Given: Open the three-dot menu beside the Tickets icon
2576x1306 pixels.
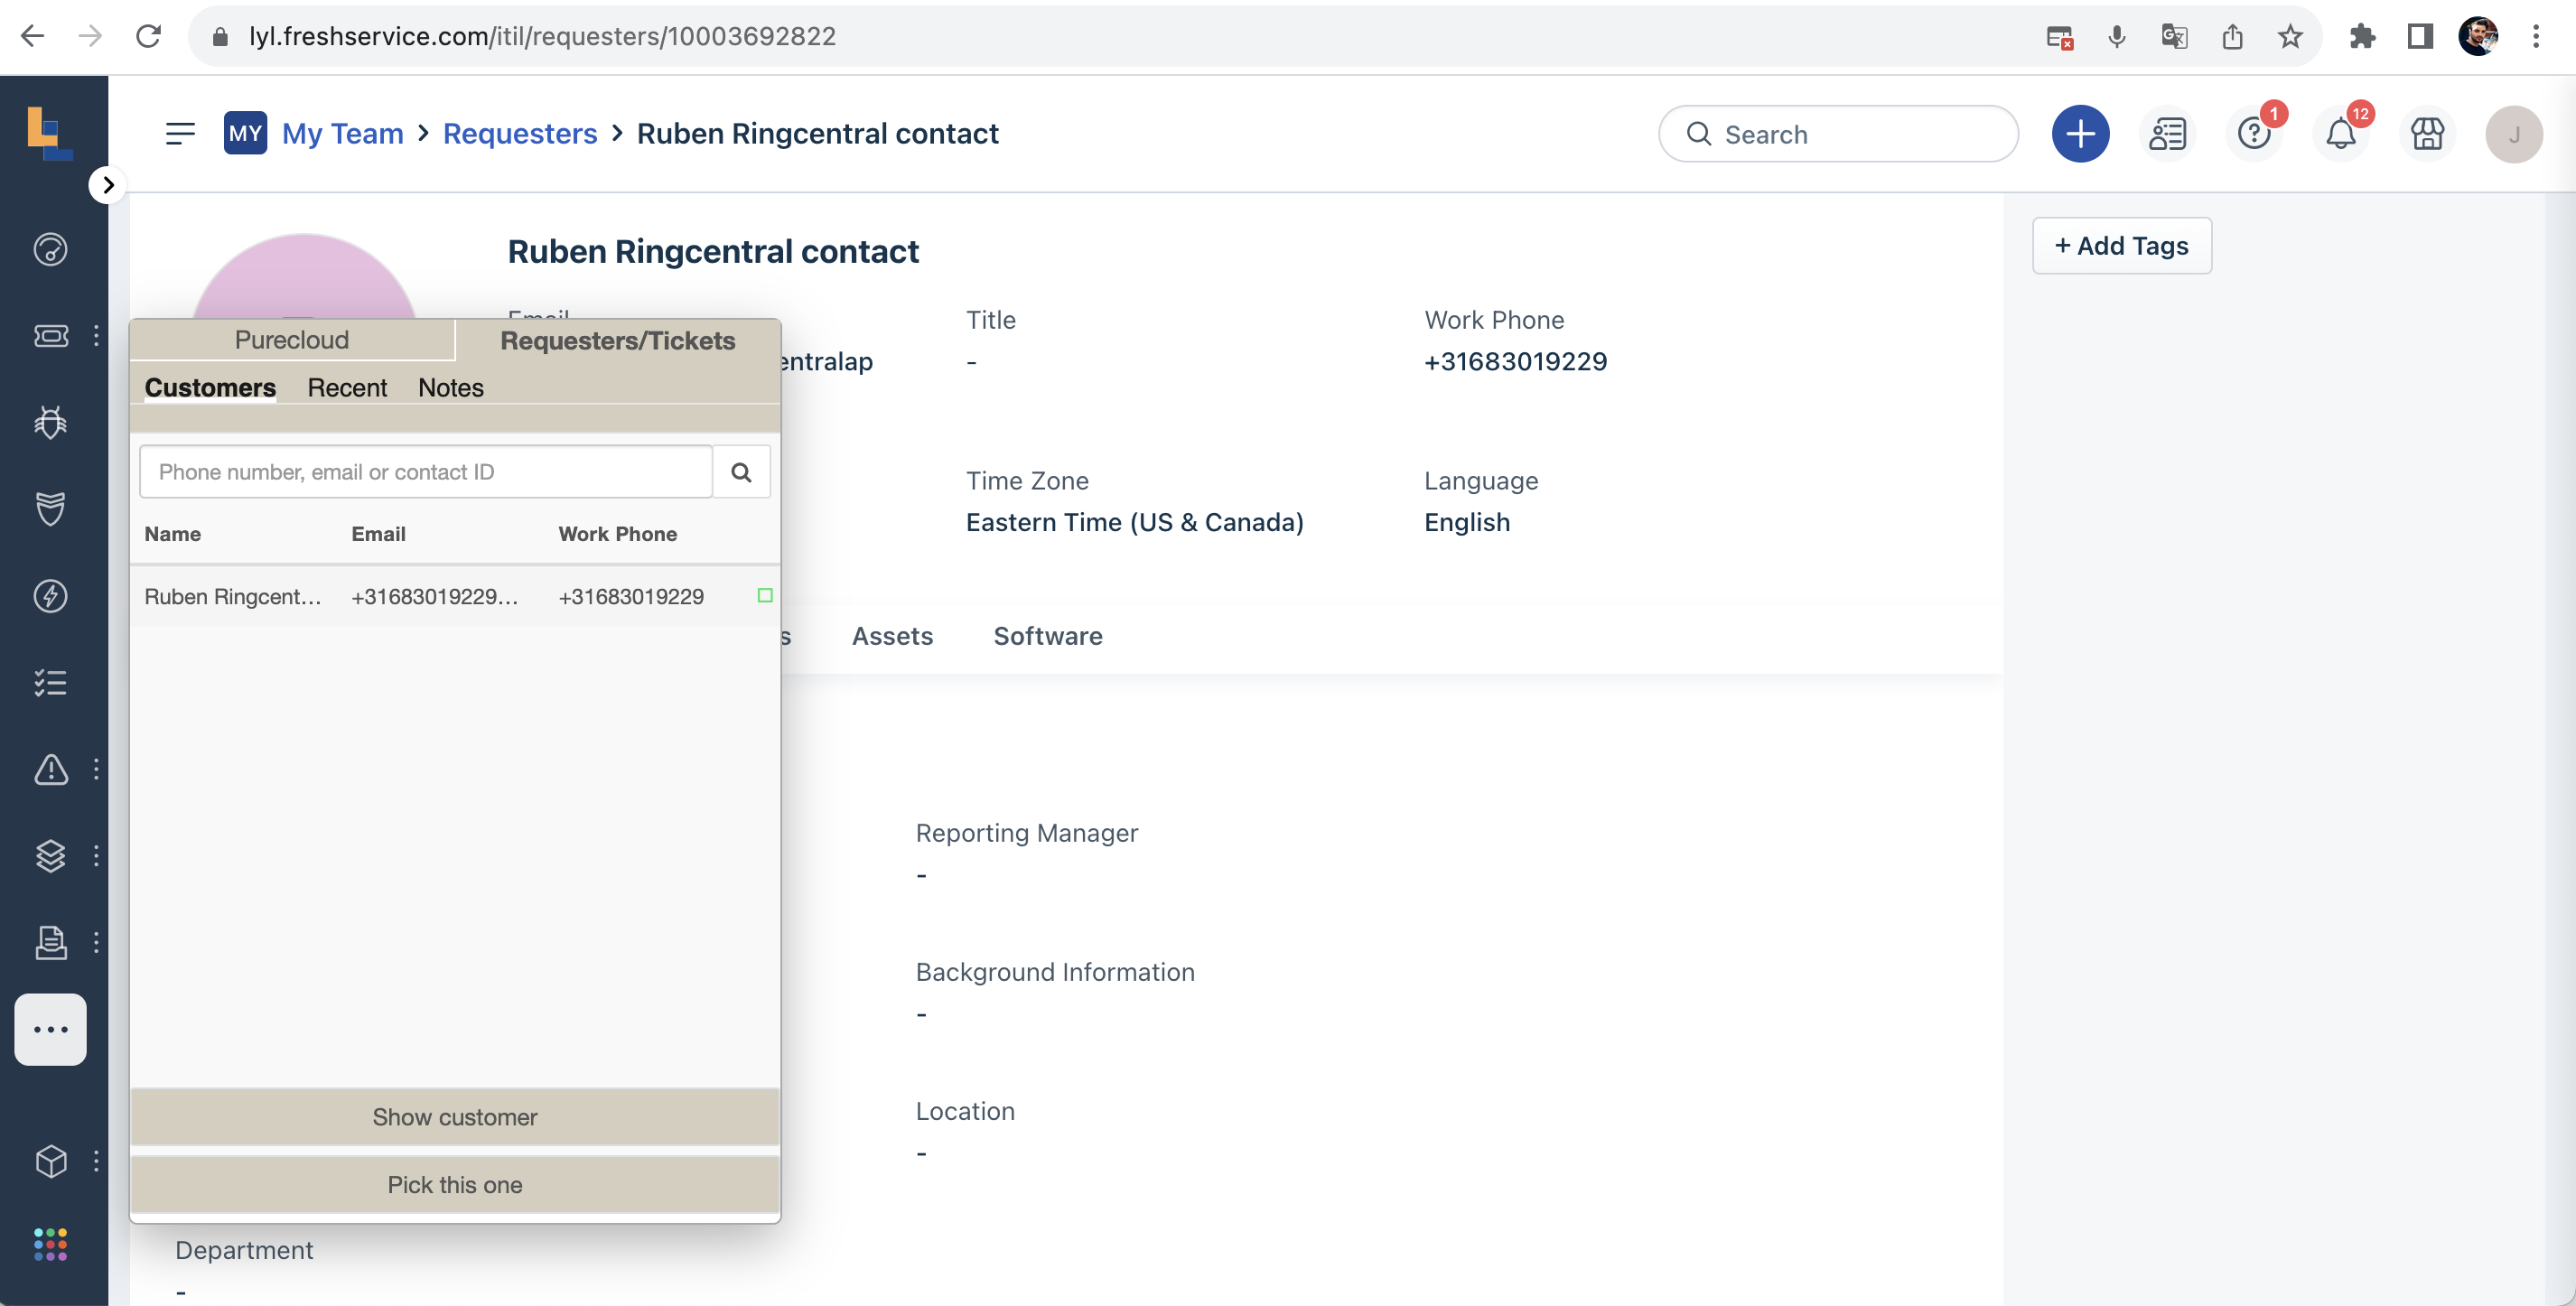Looking at the screenshot, I should pyautogui.click(x=96, y=336).
